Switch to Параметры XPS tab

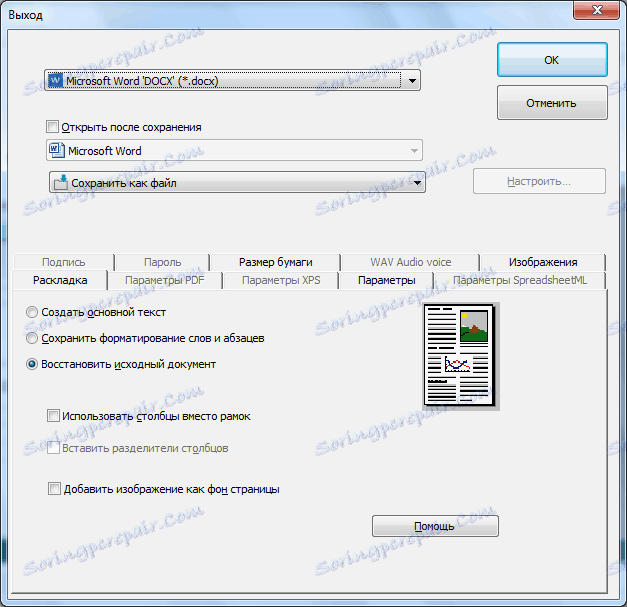(281, 280)
